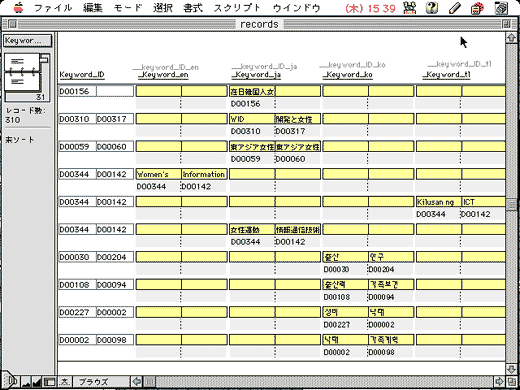Open the application switcher icon
The image size is (520, 390).
pyautogui.click(x=501, y=8)
